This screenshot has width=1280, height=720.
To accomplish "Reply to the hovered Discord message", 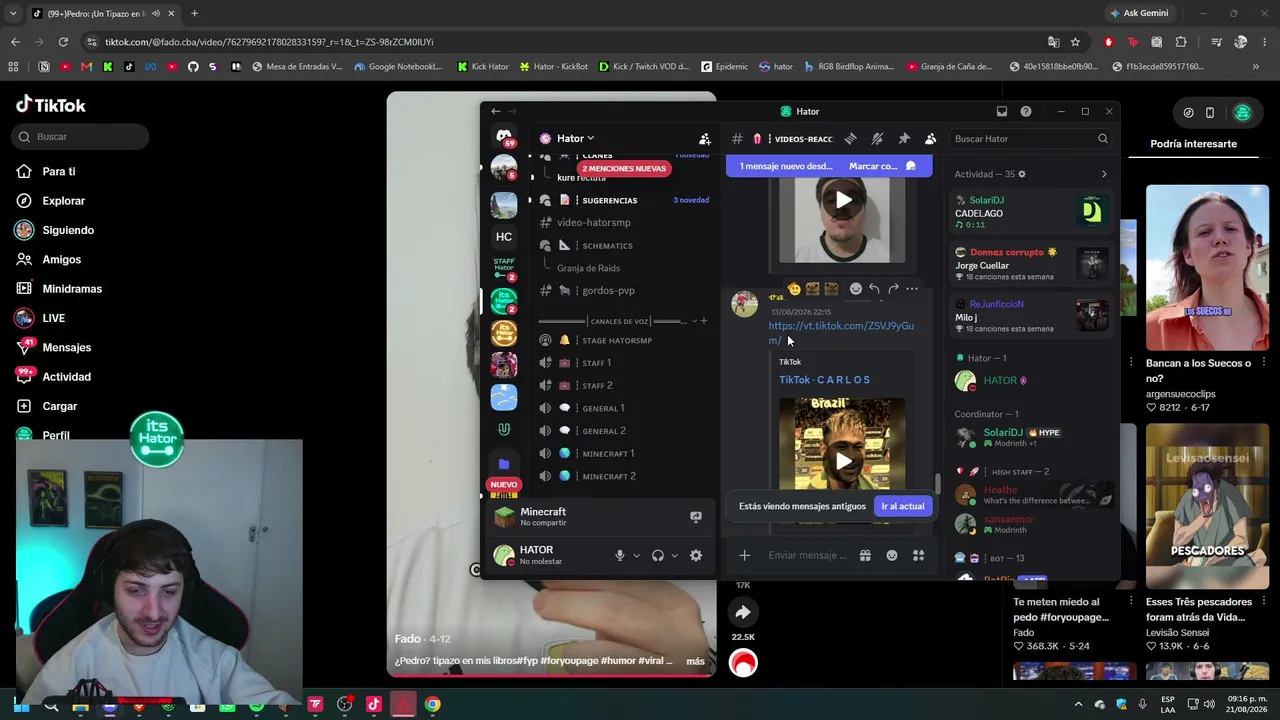I will click(x=874, y=289).
